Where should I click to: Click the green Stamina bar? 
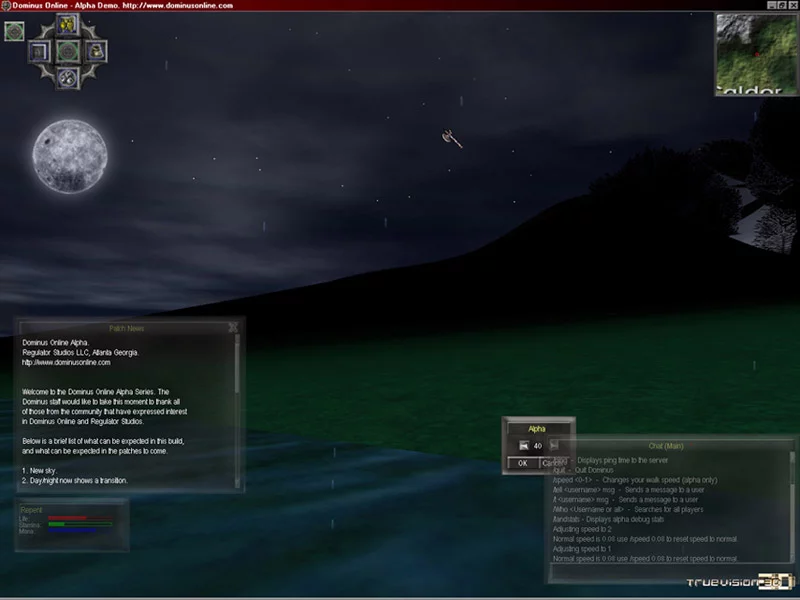tap(80, 524)
